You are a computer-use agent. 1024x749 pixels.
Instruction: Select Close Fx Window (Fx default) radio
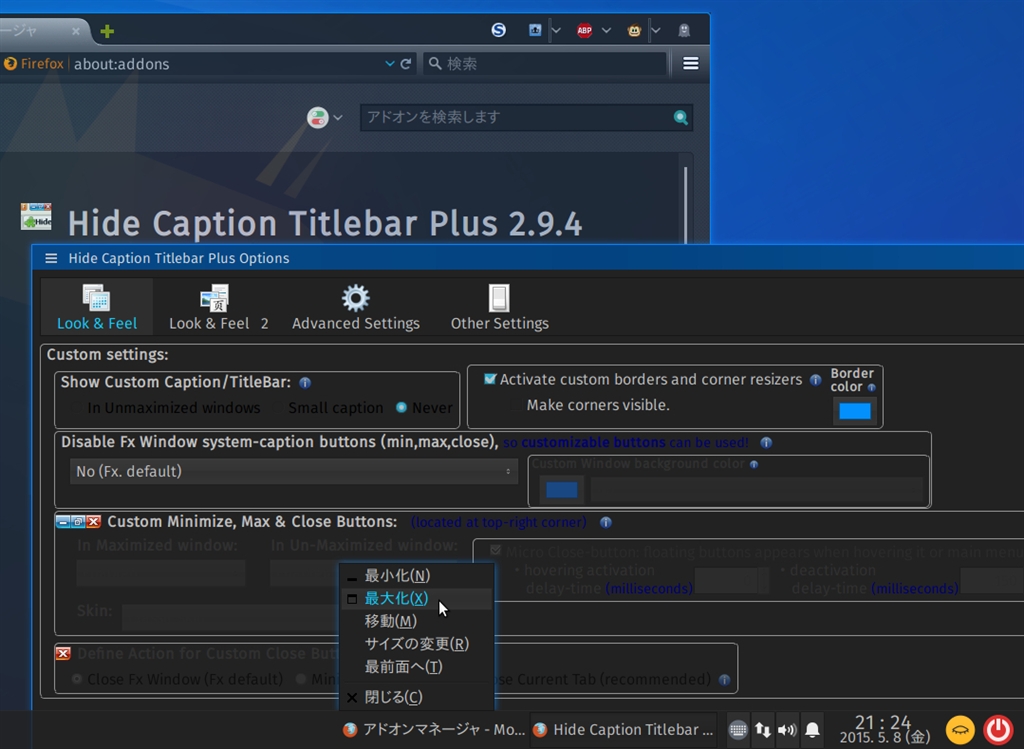point(77,679)
